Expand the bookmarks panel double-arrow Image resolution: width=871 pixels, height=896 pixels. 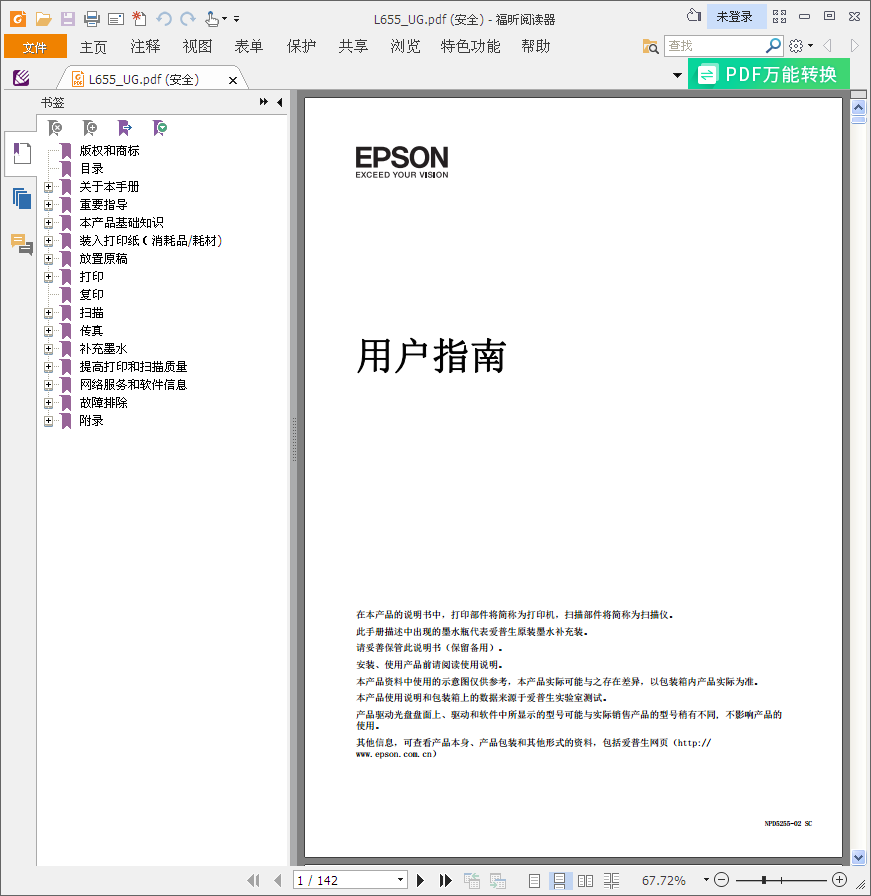263,102
